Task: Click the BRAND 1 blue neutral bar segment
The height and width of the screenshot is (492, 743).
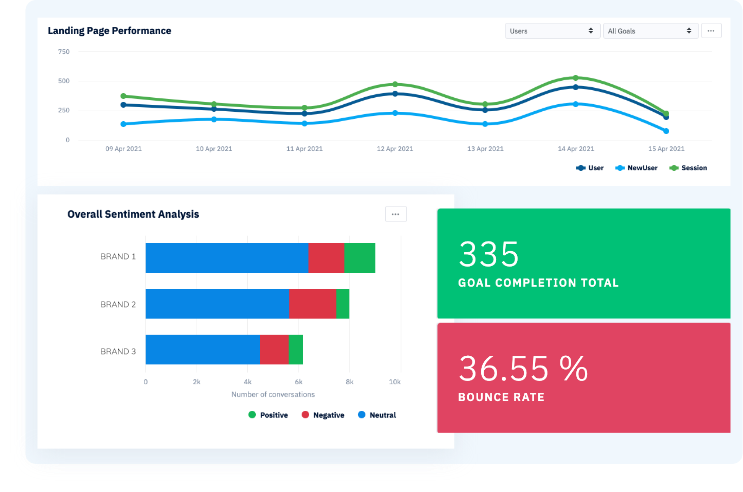Action: coord(226,257)
